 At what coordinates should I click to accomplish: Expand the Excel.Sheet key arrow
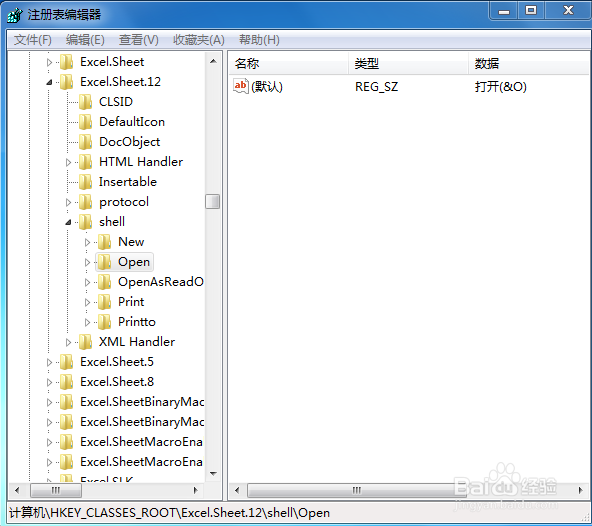point(49,62)
